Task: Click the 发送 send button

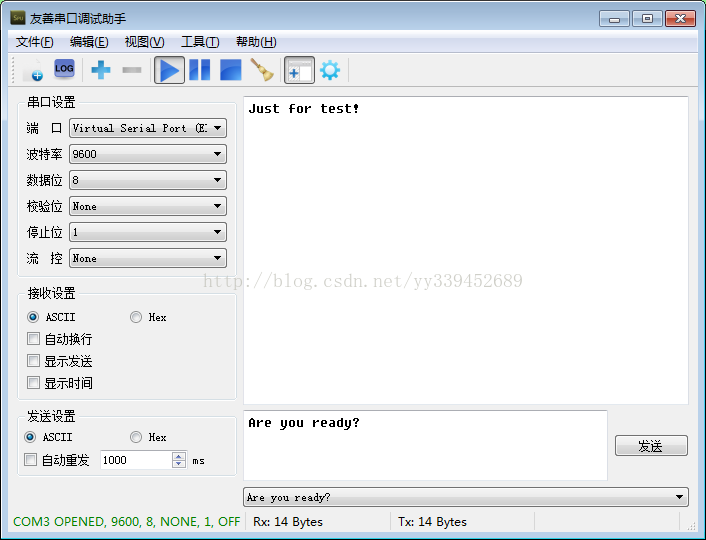Action: [x=651, y=446]
